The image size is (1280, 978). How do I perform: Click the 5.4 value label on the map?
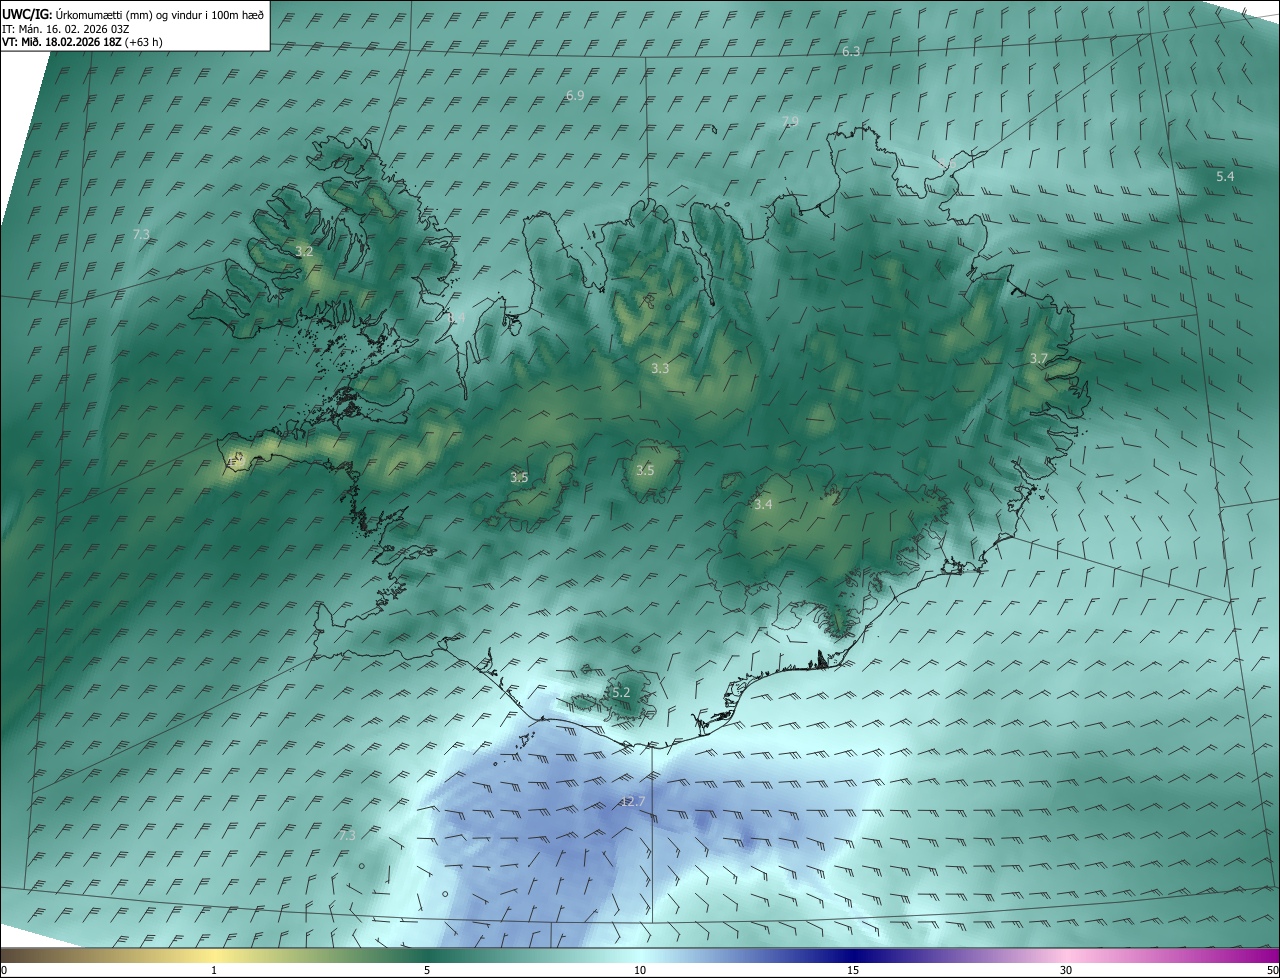tap(1225, 176)
